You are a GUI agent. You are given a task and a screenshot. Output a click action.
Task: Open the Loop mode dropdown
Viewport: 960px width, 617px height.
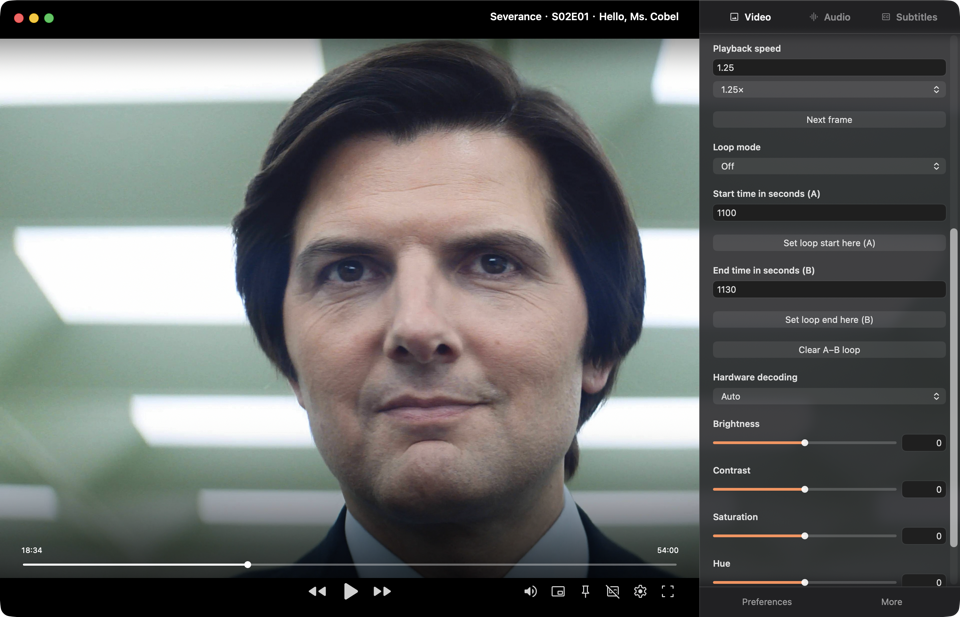[829, 166]
